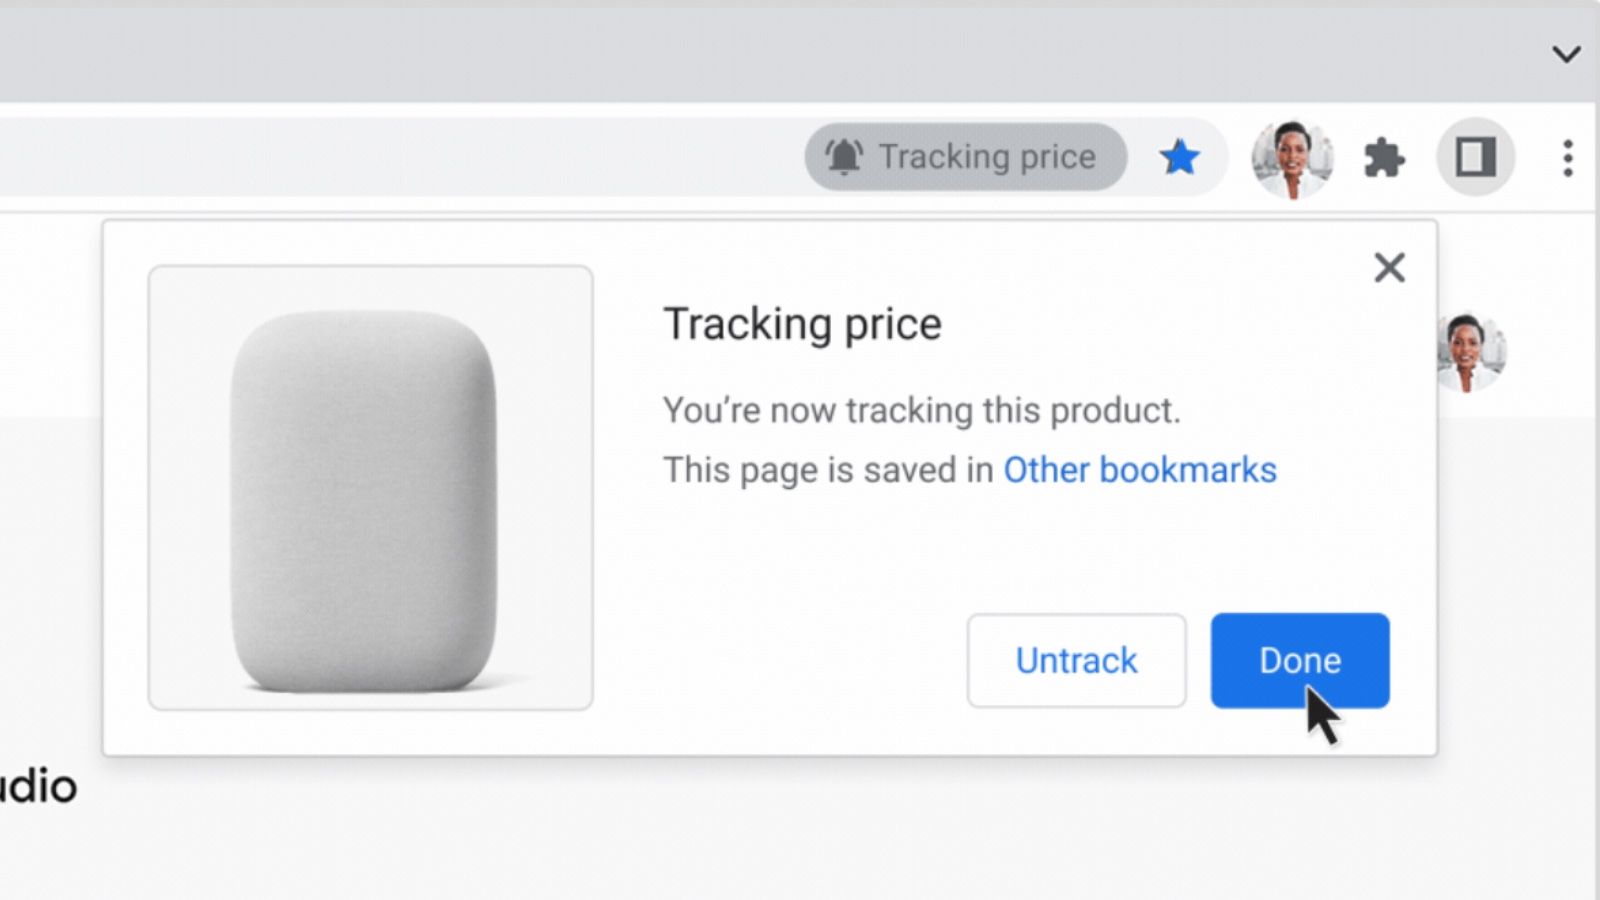Dismiss the dialog with the X icon
Viewport: 1600px width, 900px height.
[1389, 268]
